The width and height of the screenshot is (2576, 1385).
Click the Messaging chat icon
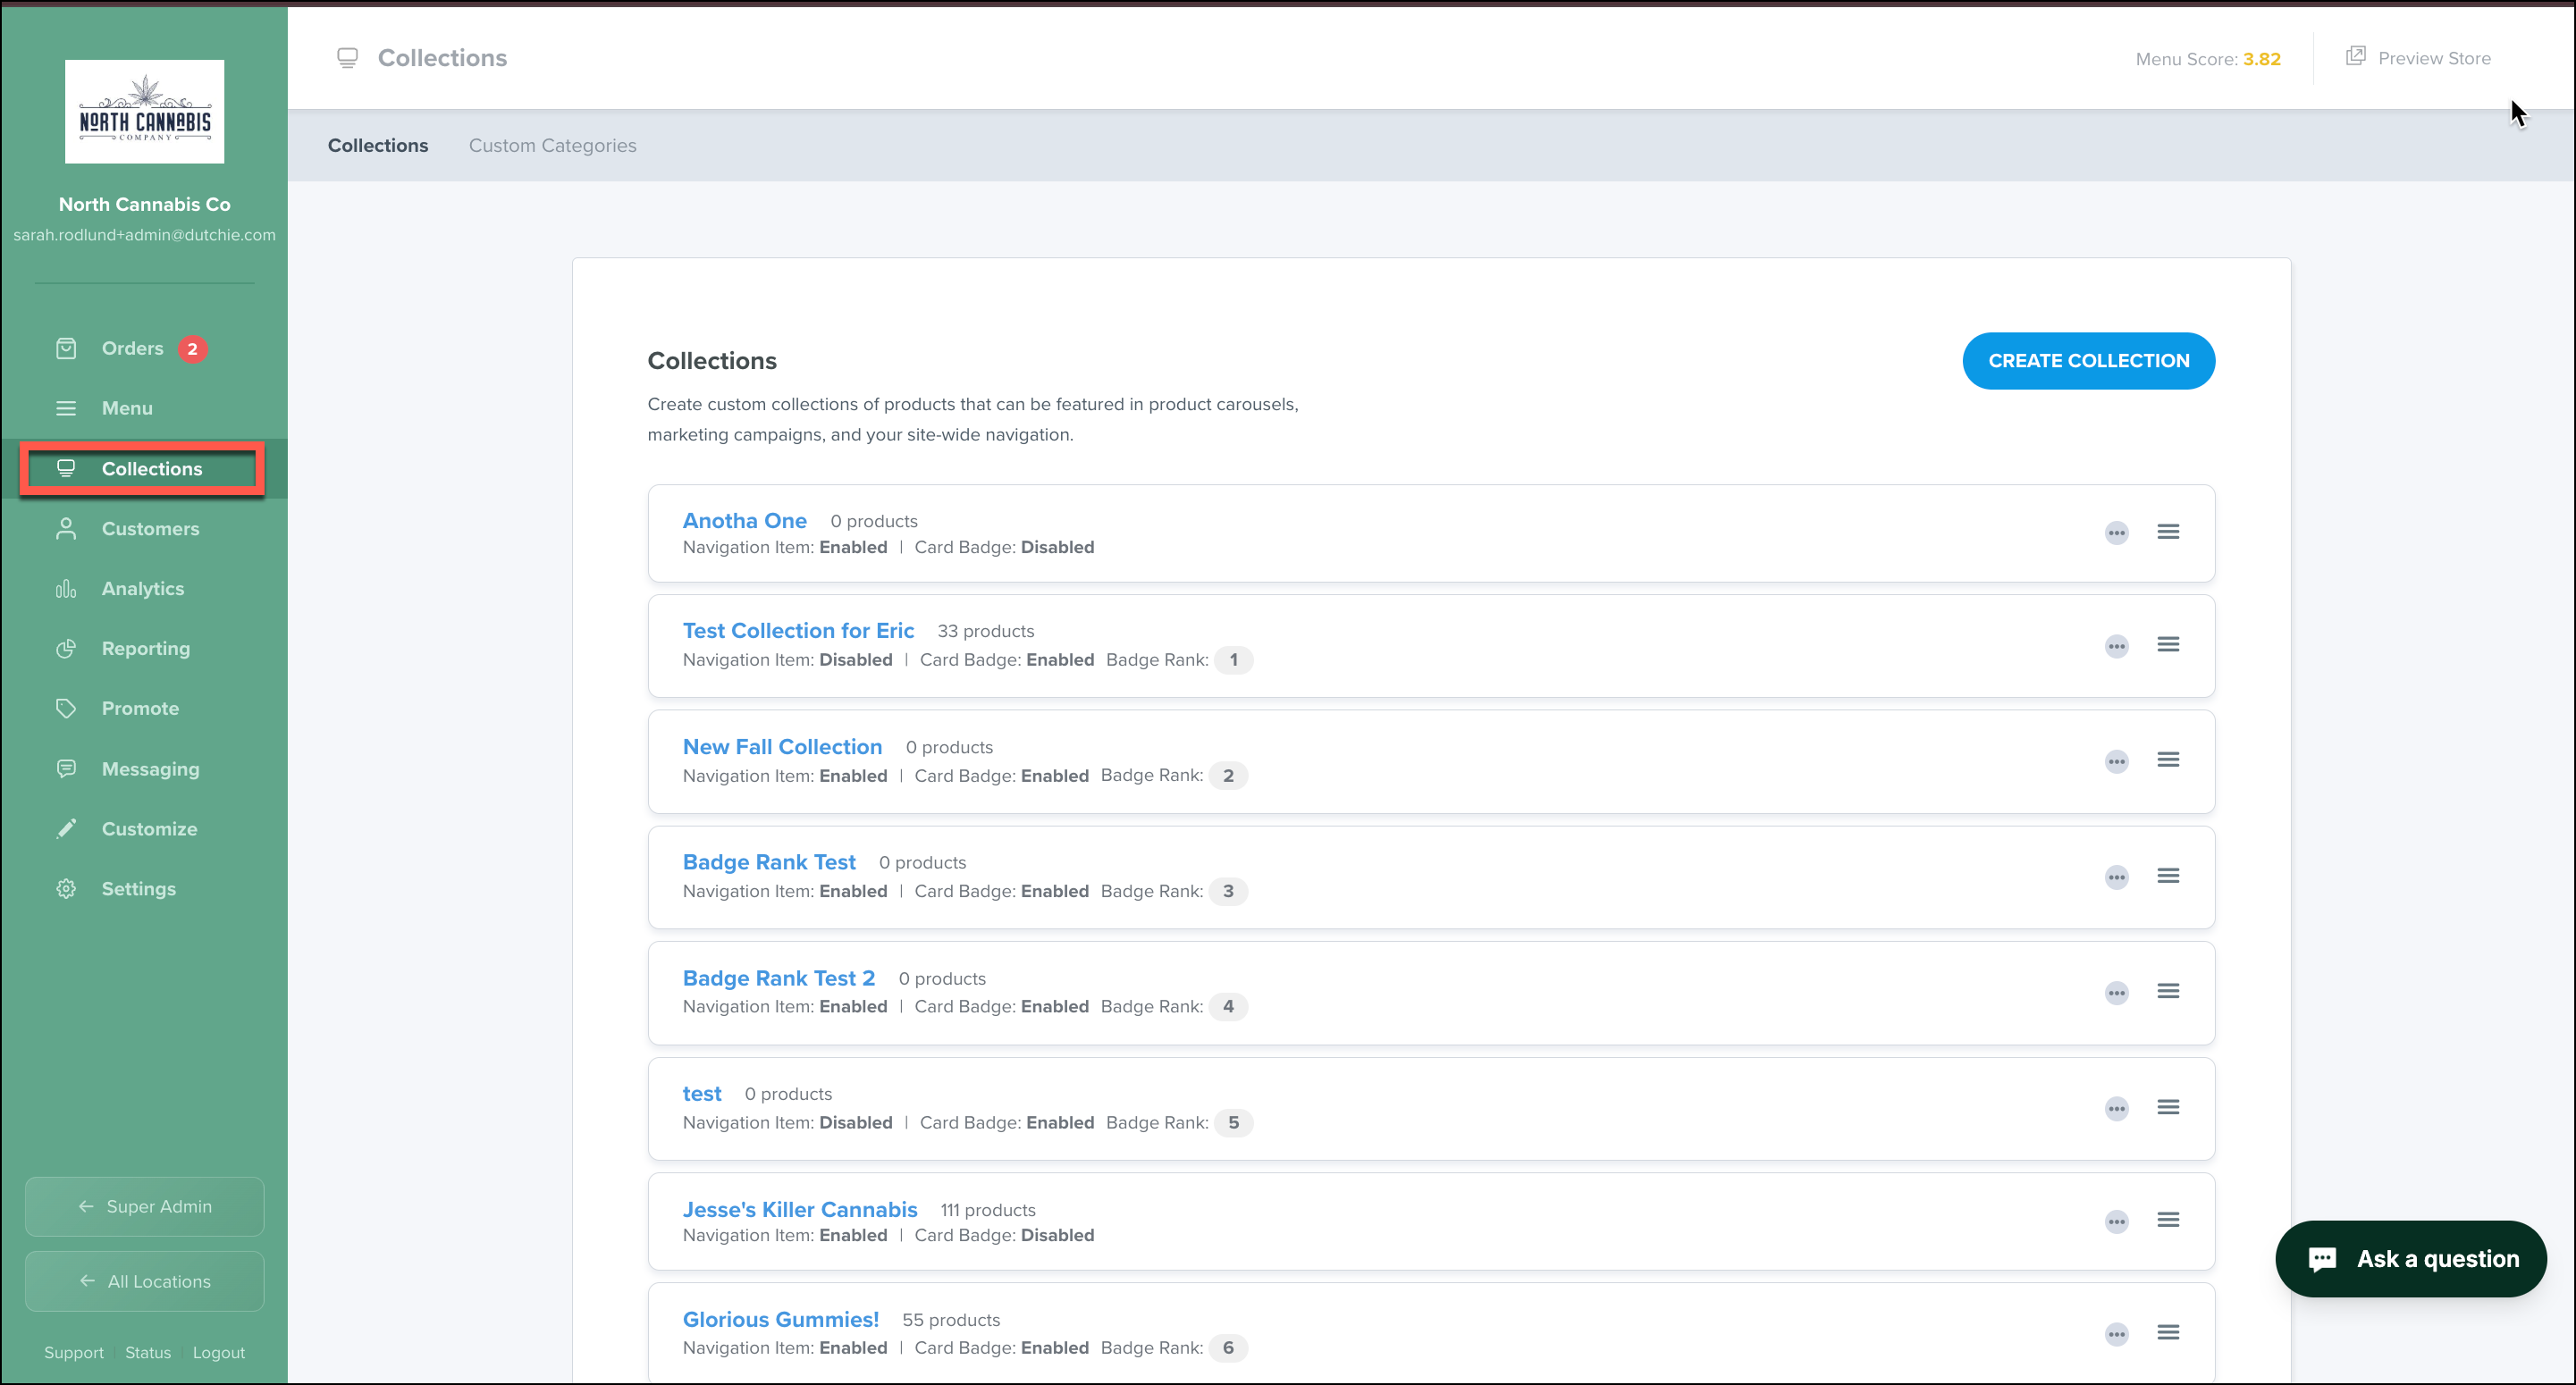(66, 769)
